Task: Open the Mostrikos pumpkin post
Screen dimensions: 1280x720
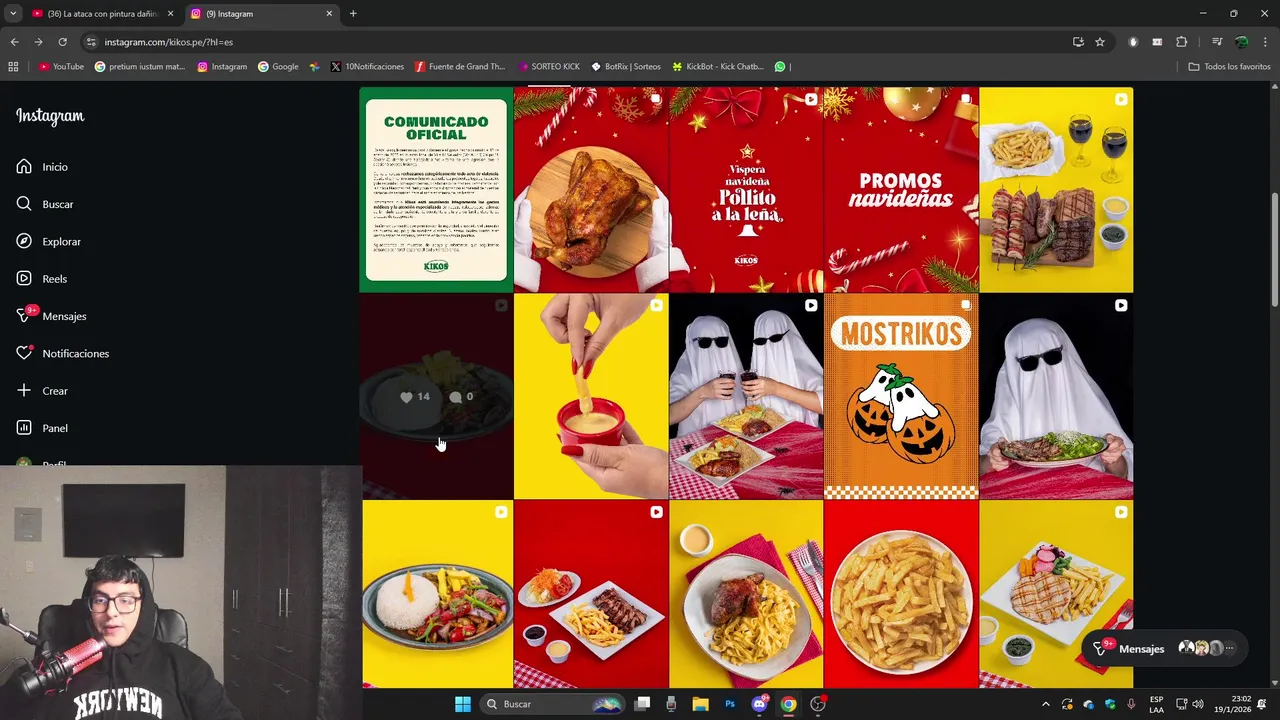Action: pyautogui.click(x=901, y=396)
